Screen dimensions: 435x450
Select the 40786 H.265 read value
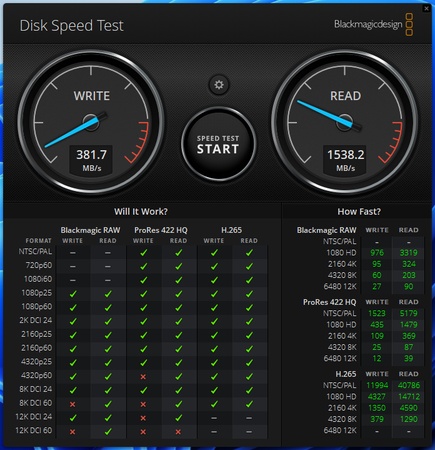click(409, 385)
